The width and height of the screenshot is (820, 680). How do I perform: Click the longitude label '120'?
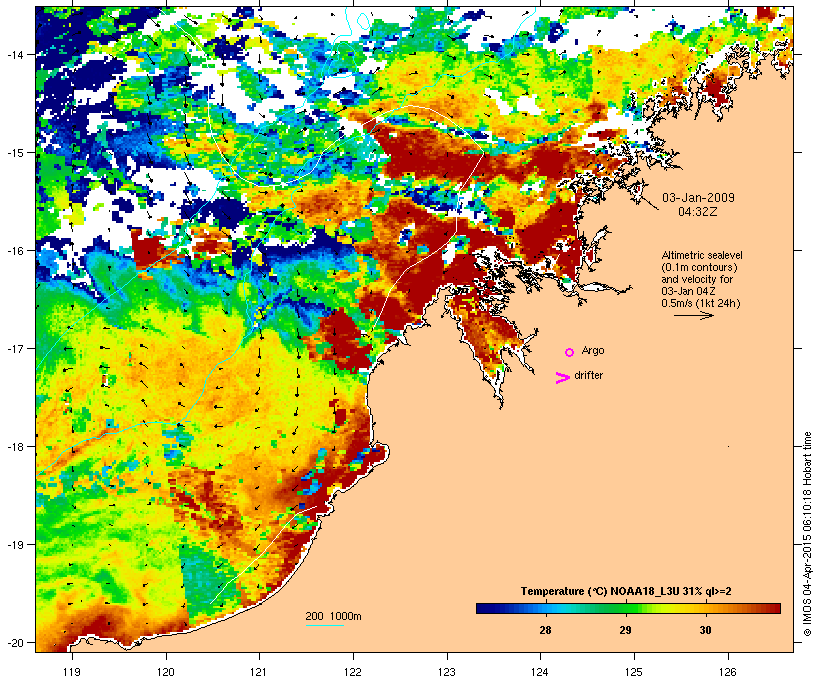pos(166,672)
